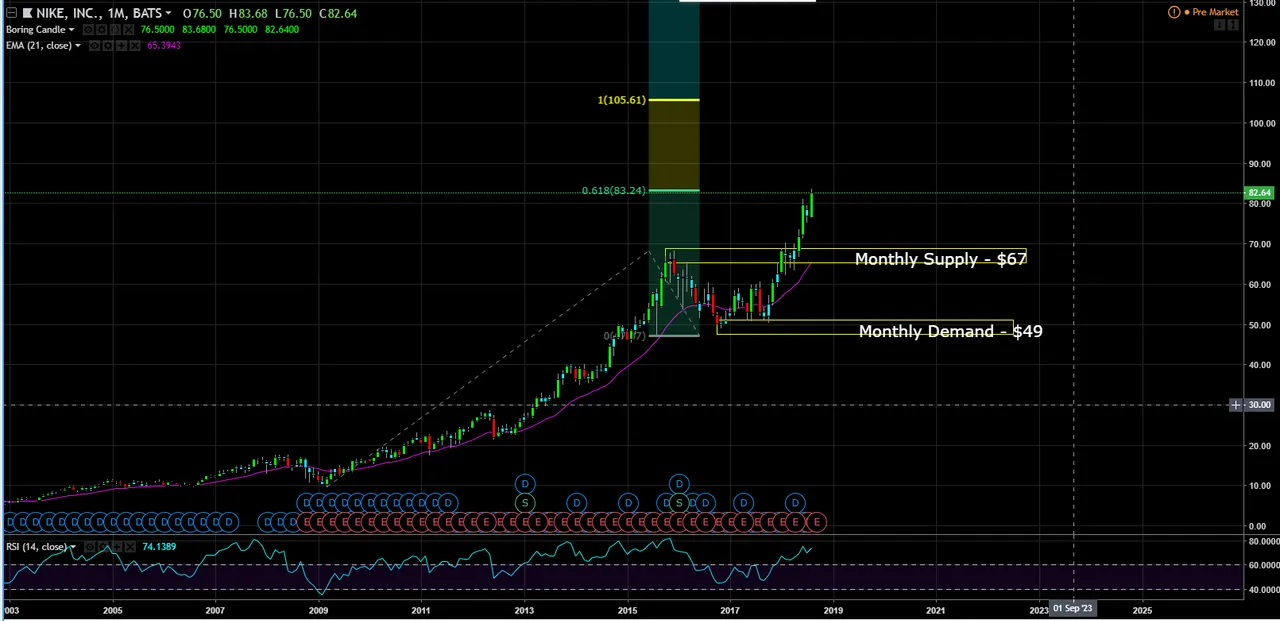This screenshot has width=1280, height=621.
Task: Click the orange data warning icon
Action: click(1174, 12)
